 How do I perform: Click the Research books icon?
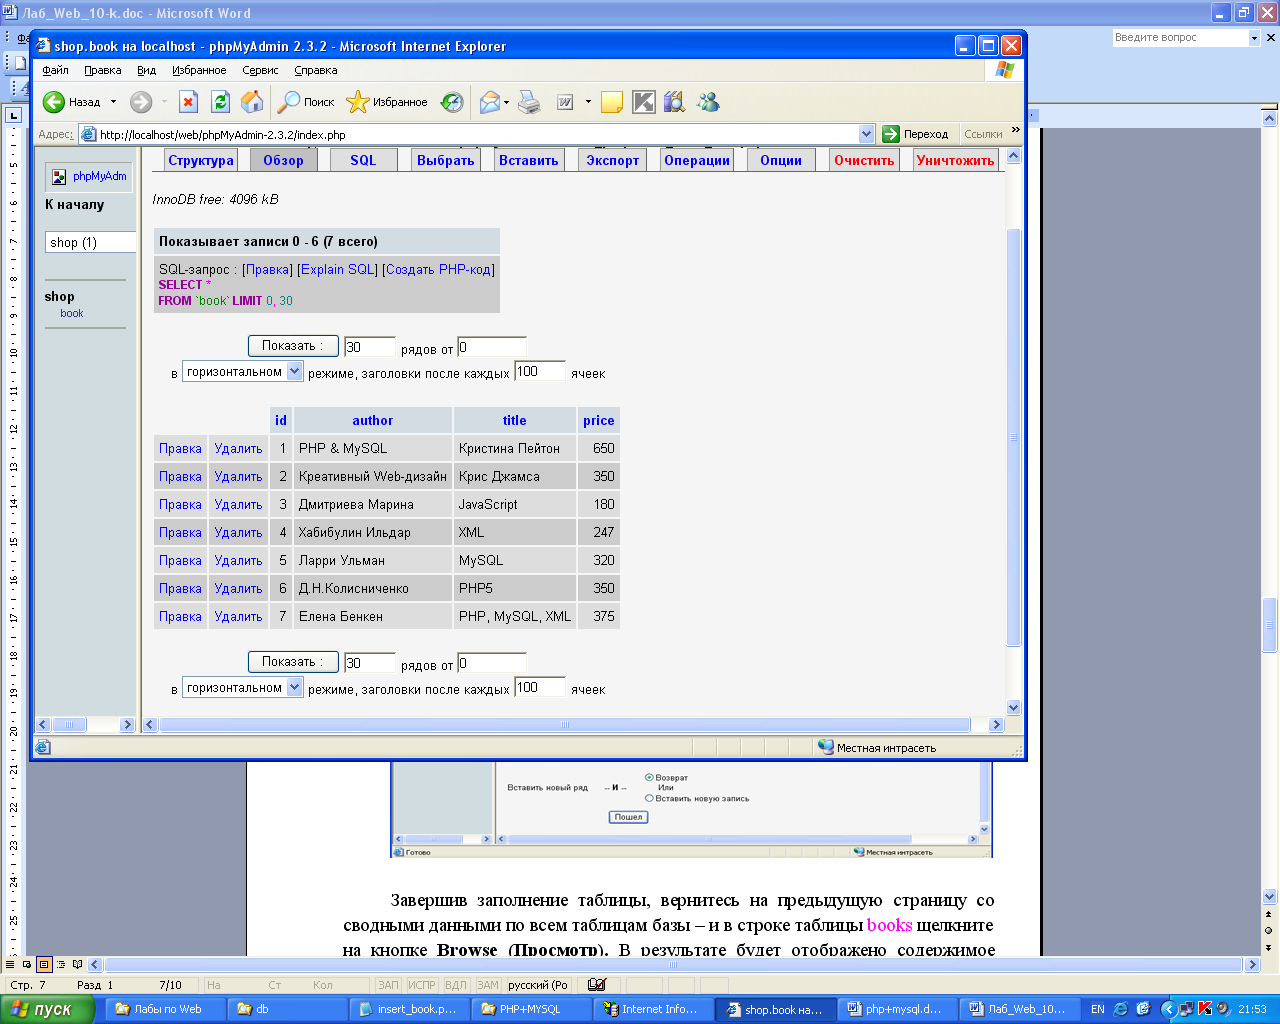pos(674,102)
